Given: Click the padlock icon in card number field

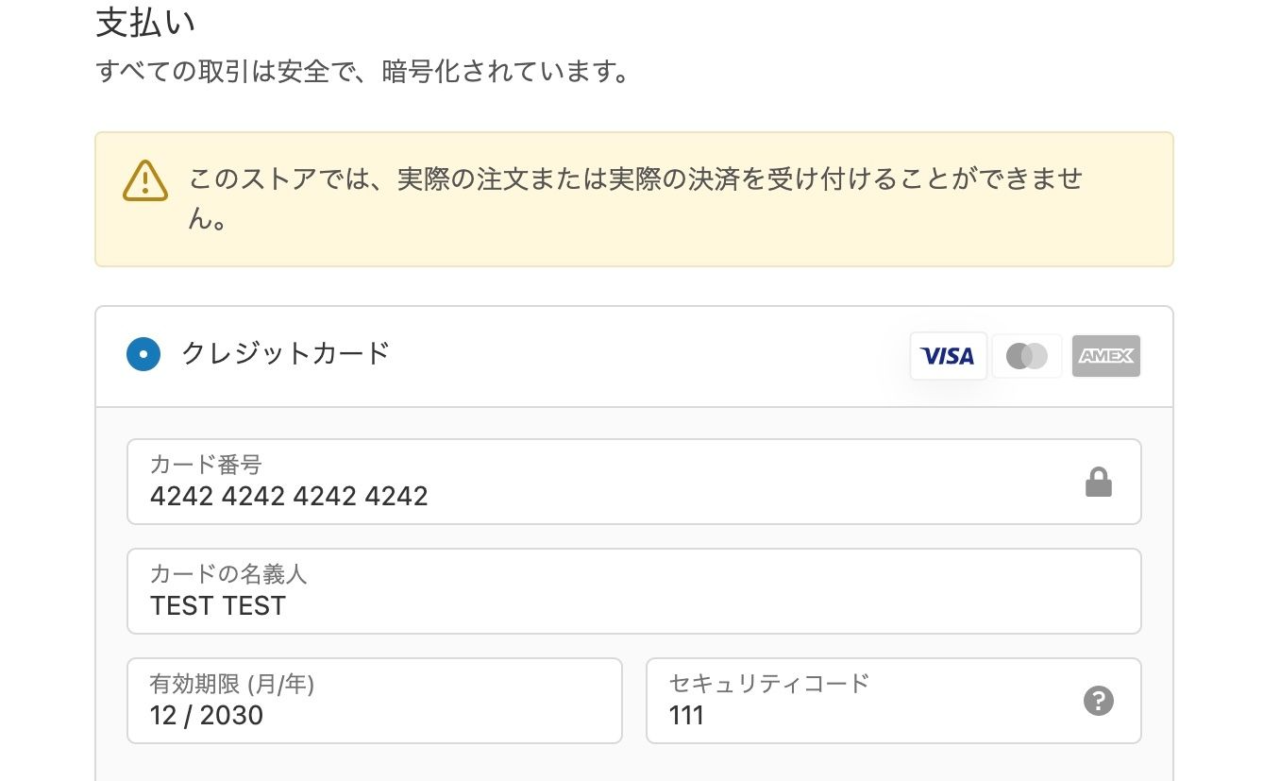Looking at the screenshot, I should point(1099,482).
